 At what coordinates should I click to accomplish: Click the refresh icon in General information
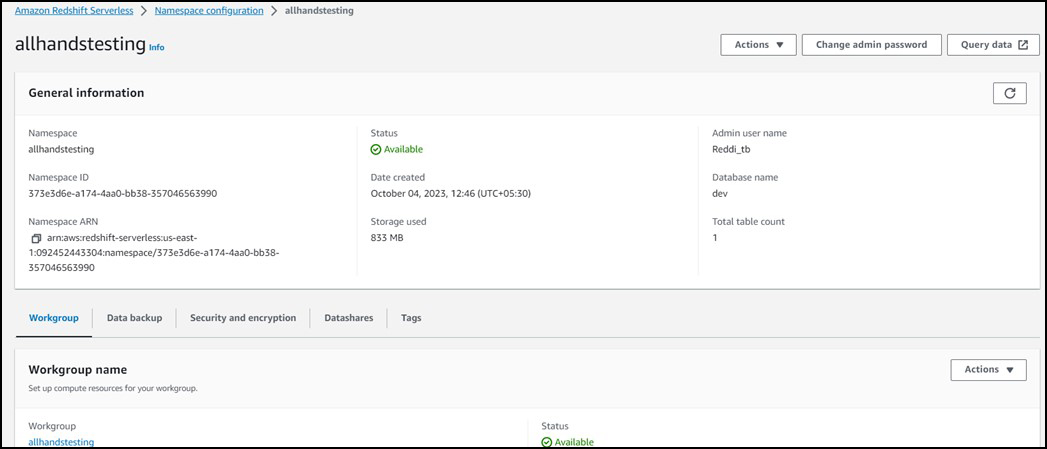pyautogui.click(x=1009, y=93)
